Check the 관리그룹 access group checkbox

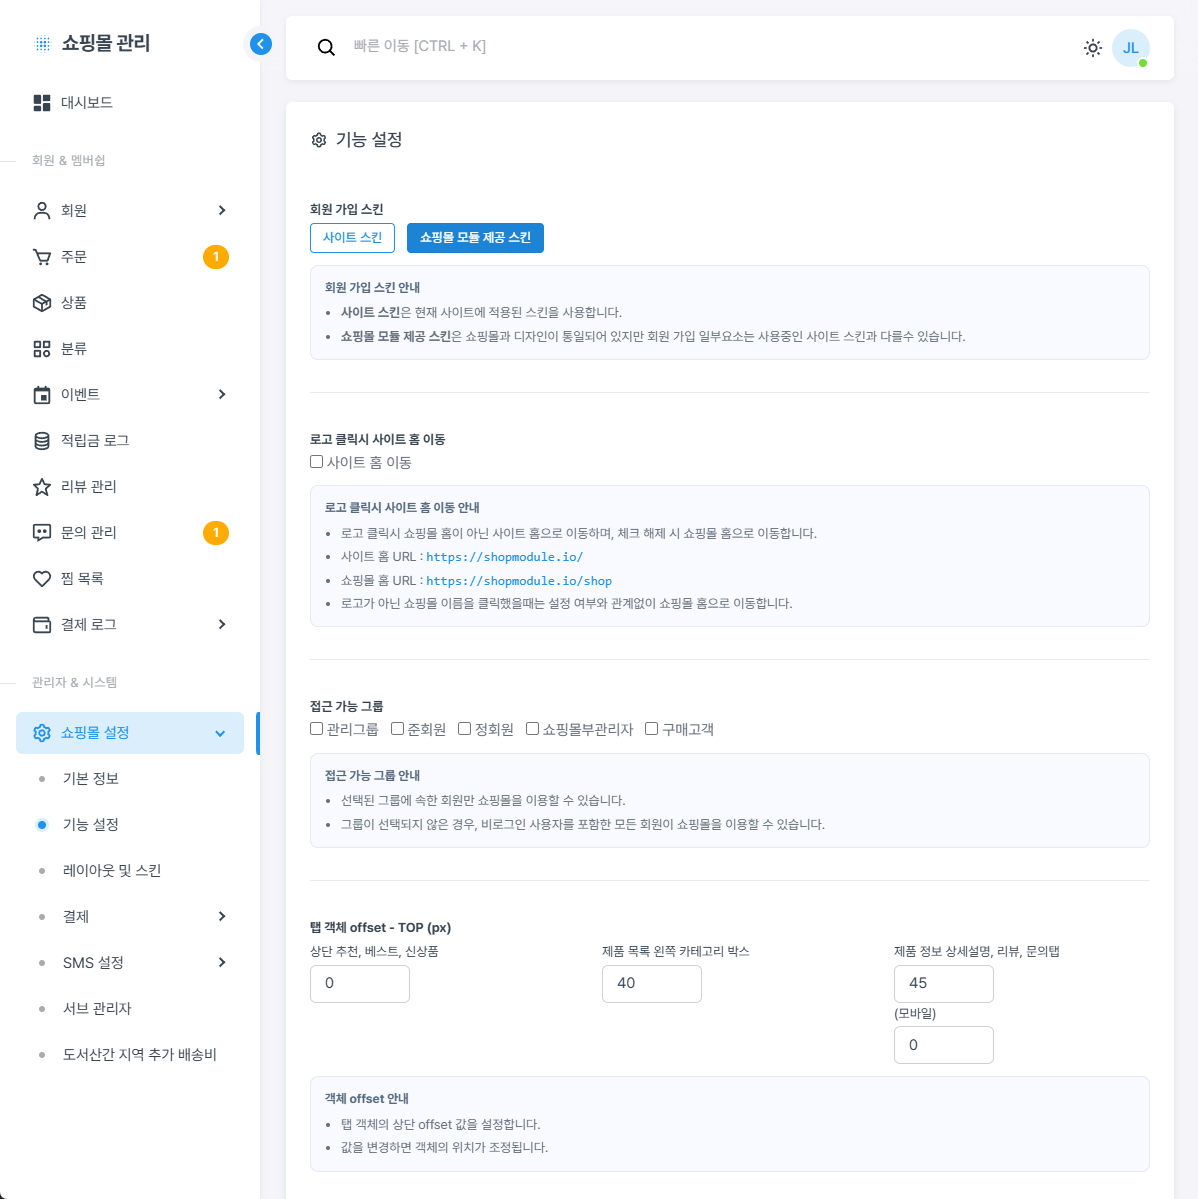tap(317, 729)
